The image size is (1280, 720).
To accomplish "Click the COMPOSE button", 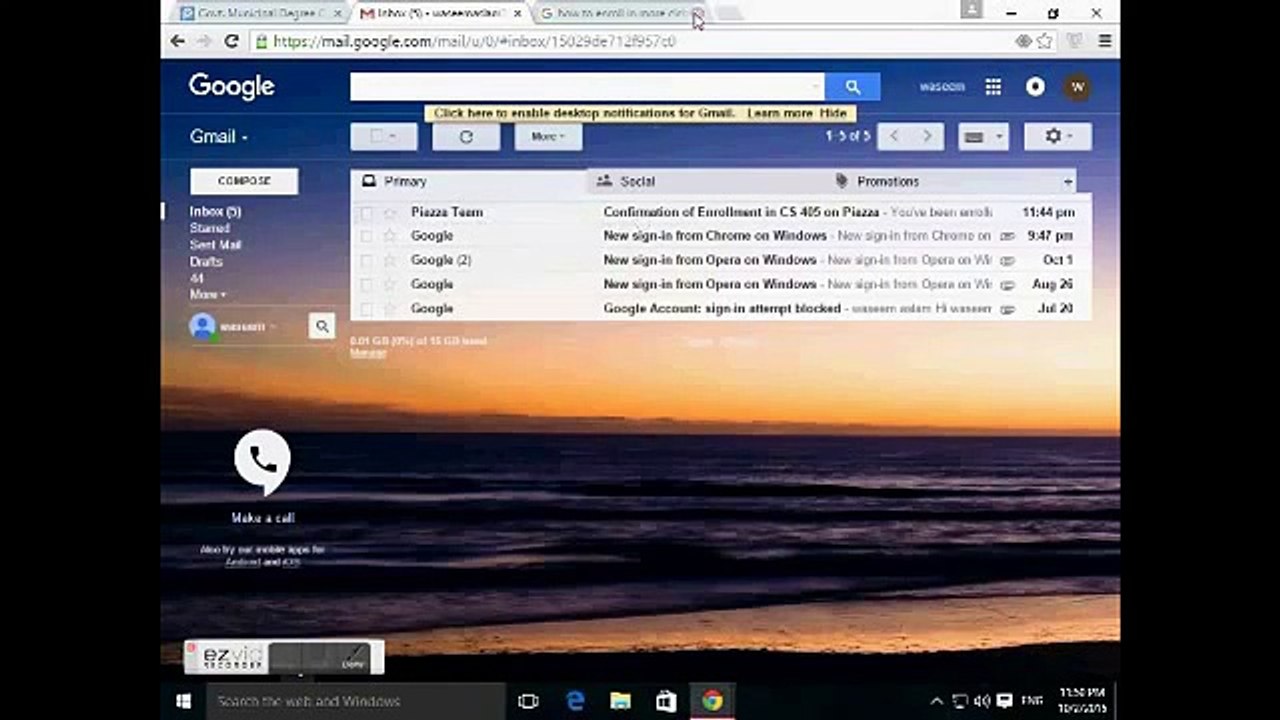I will [244, 181].
